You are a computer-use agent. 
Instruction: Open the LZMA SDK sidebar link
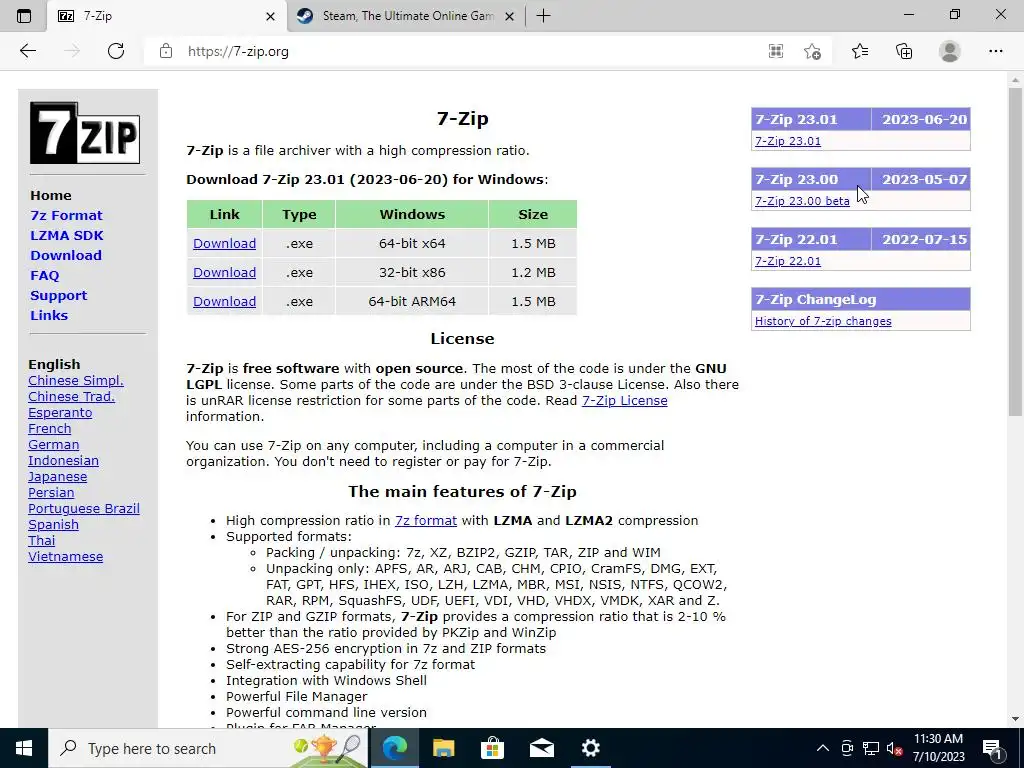67,235
